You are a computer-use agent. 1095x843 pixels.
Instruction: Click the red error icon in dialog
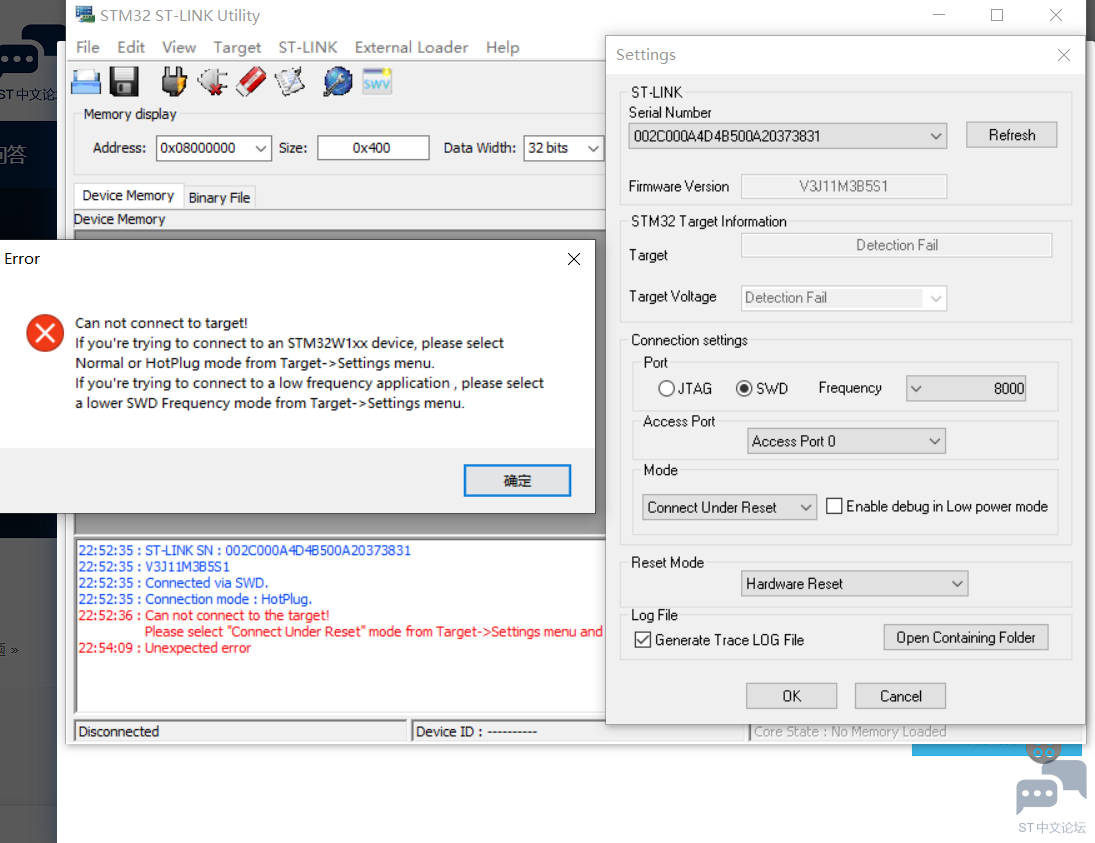[45, 332]
